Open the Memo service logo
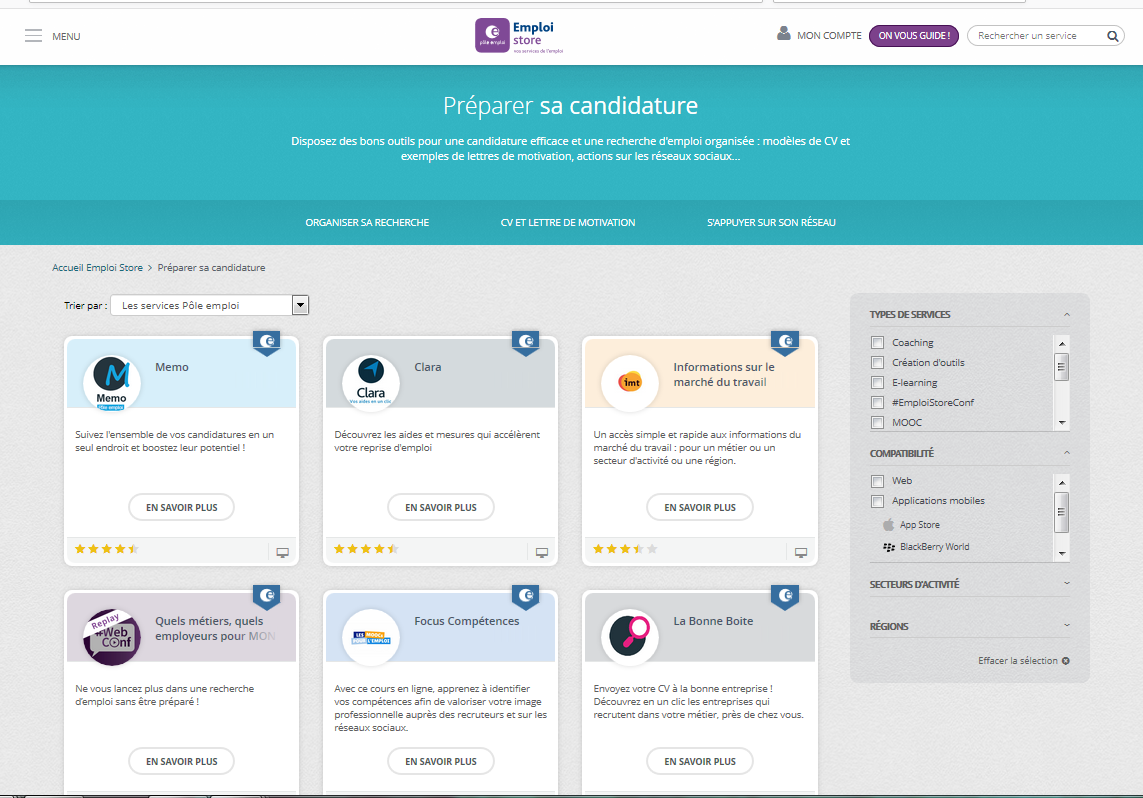Viewport: 1143px width, 798px height. 111,382
